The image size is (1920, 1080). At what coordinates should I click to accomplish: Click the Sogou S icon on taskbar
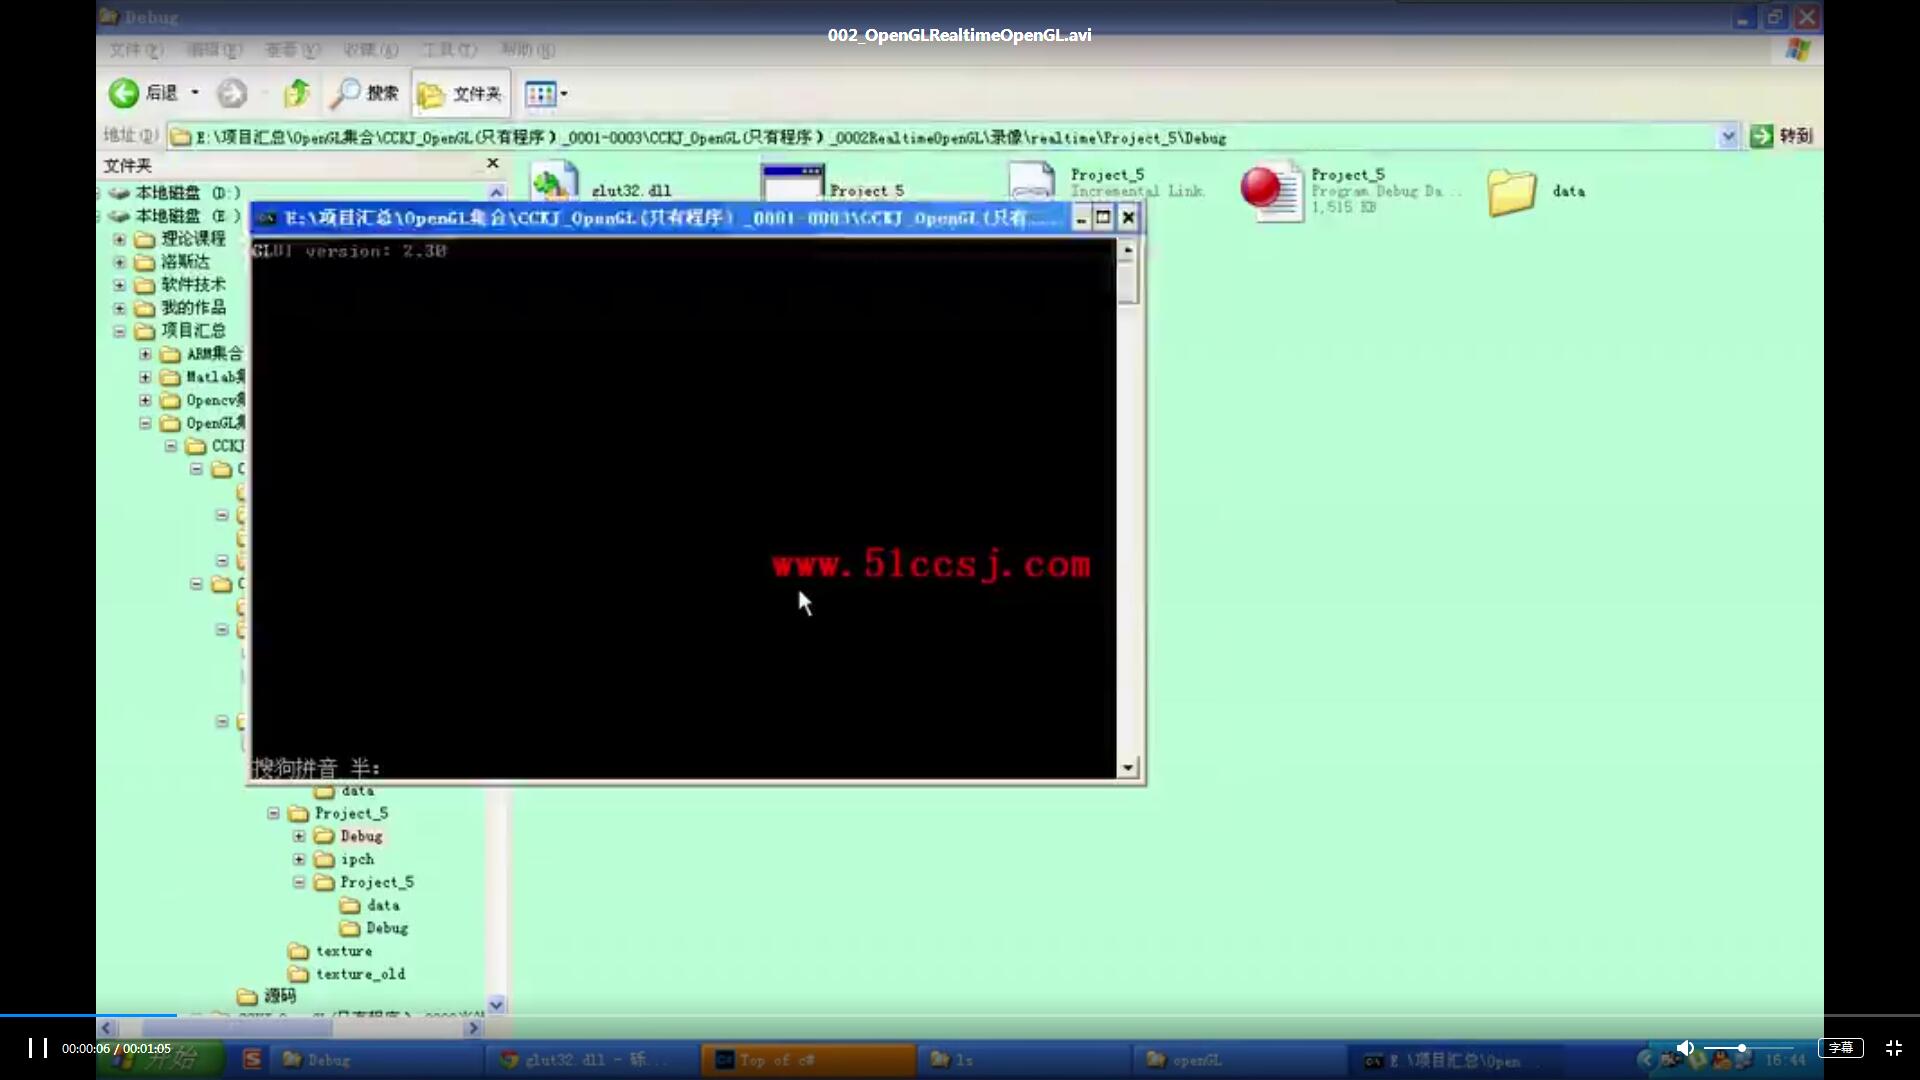click(252, 1059)
